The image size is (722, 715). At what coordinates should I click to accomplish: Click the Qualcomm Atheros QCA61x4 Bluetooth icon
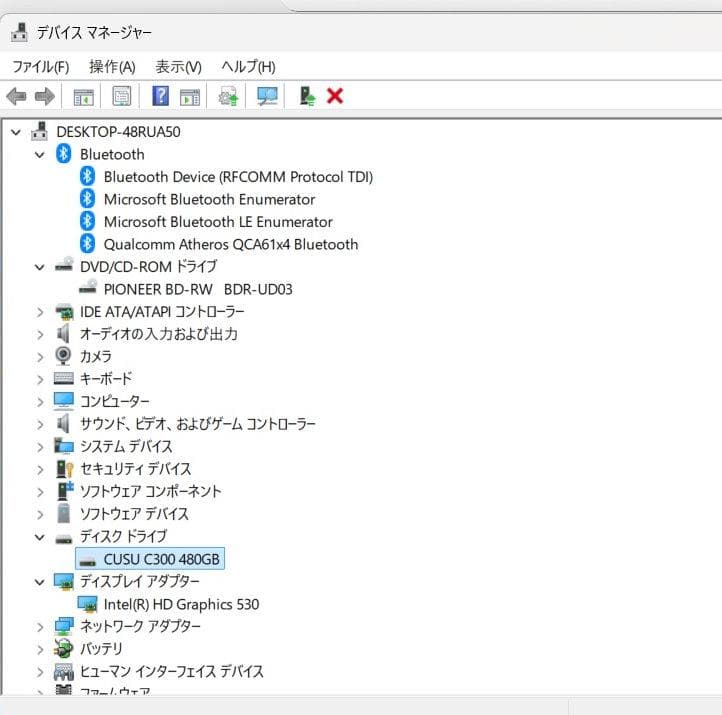click(x=87, y=244)
